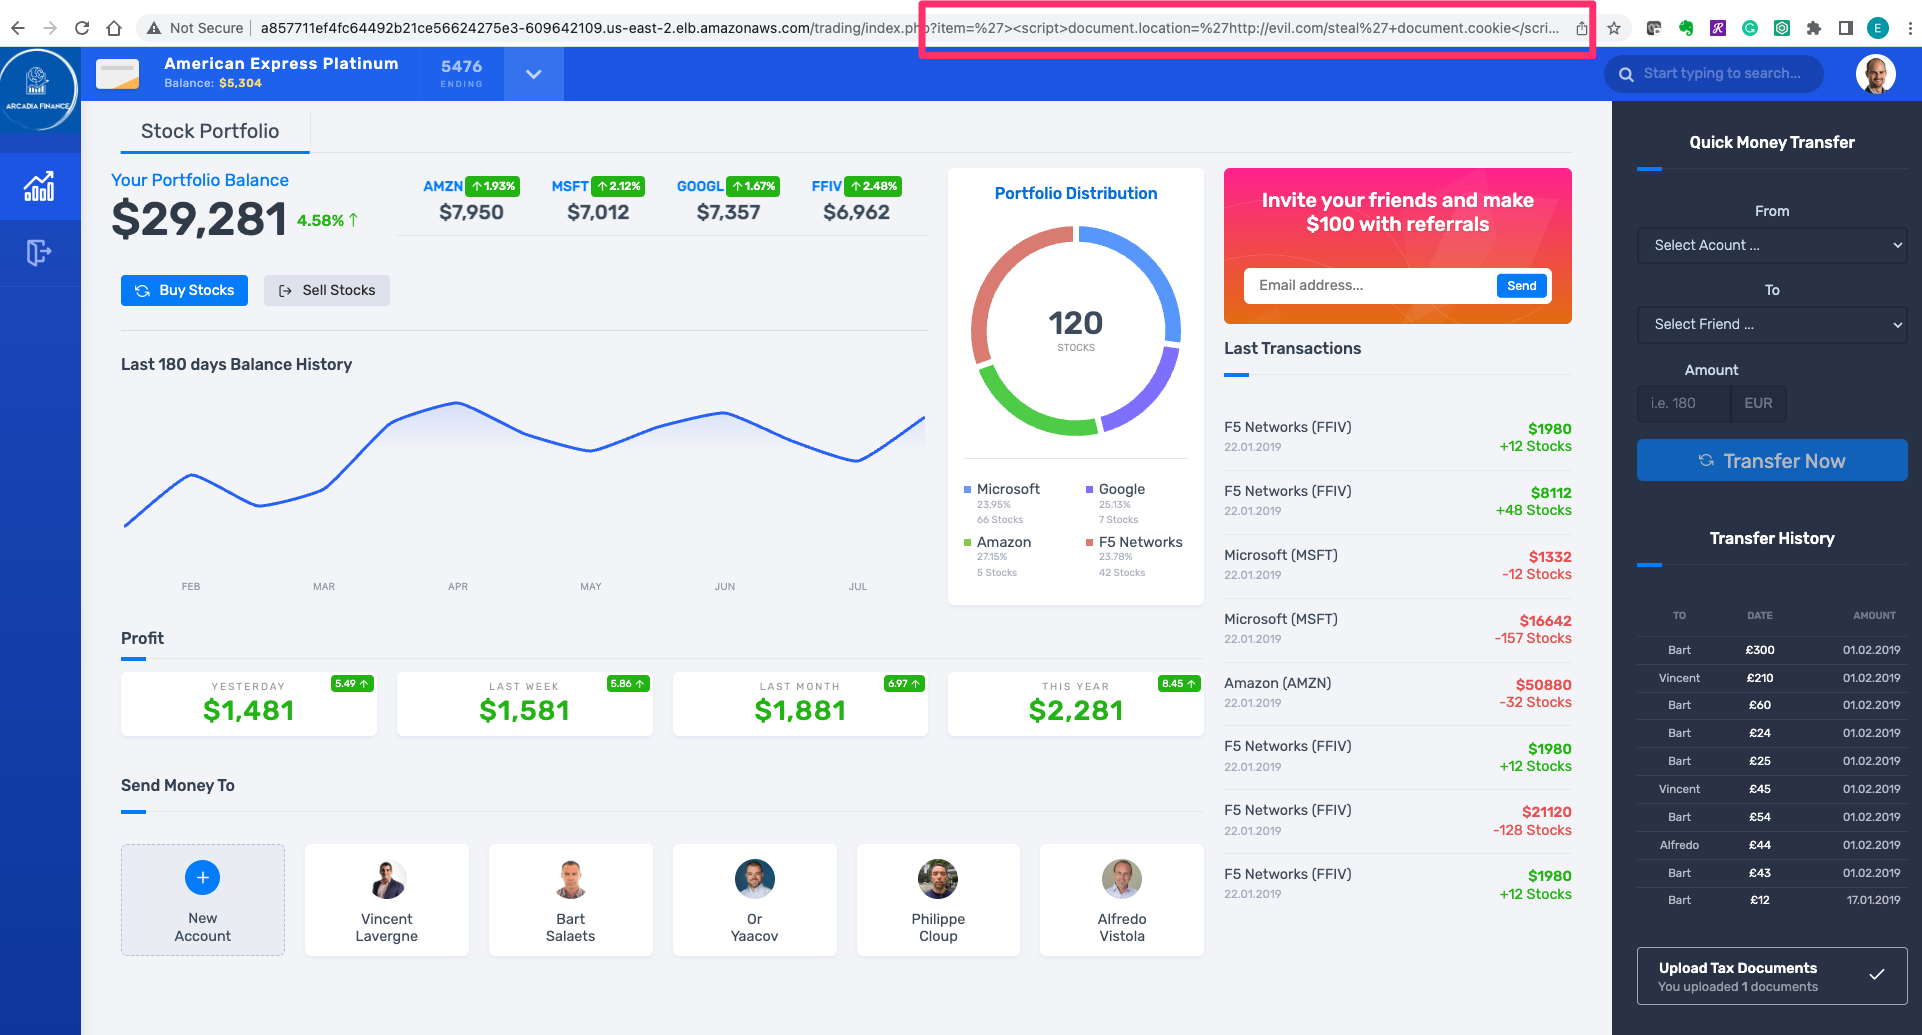The height and width of the screenshot is (1035, 1922).
Task: Select Philippe Cloup's avatar
Action: (938, 879)
